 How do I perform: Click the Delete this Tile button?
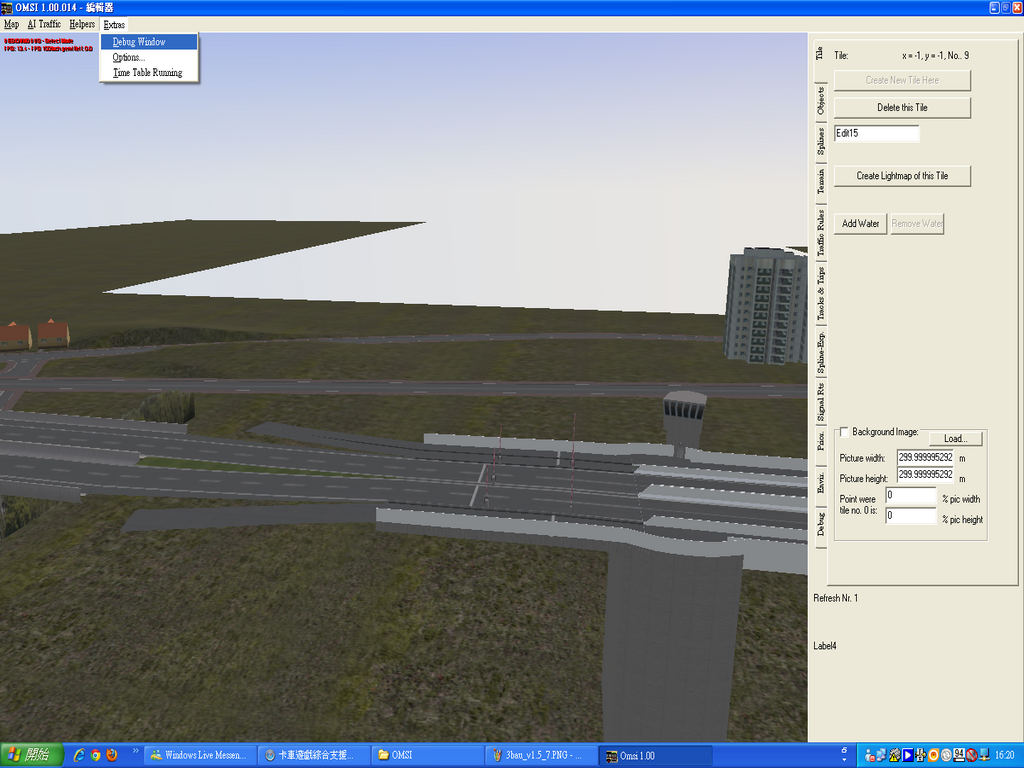tap(902, 108)
